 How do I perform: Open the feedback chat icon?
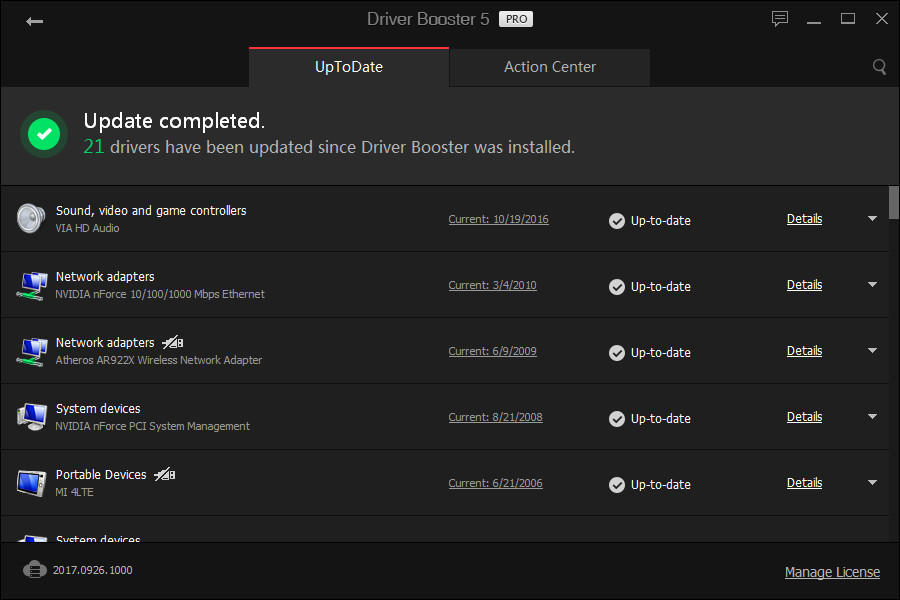(780, 19)
